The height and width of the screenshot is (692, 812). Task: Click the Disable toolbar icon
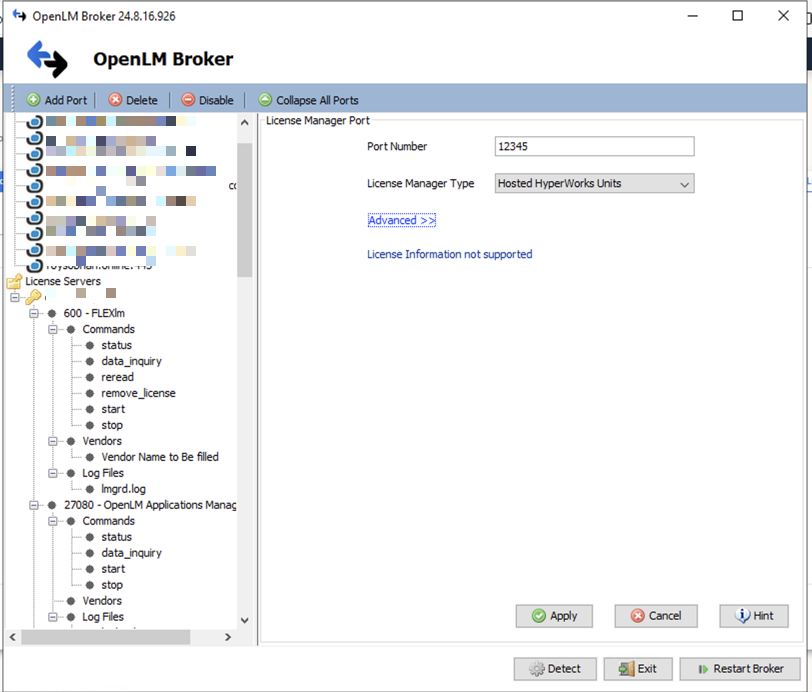188,100
